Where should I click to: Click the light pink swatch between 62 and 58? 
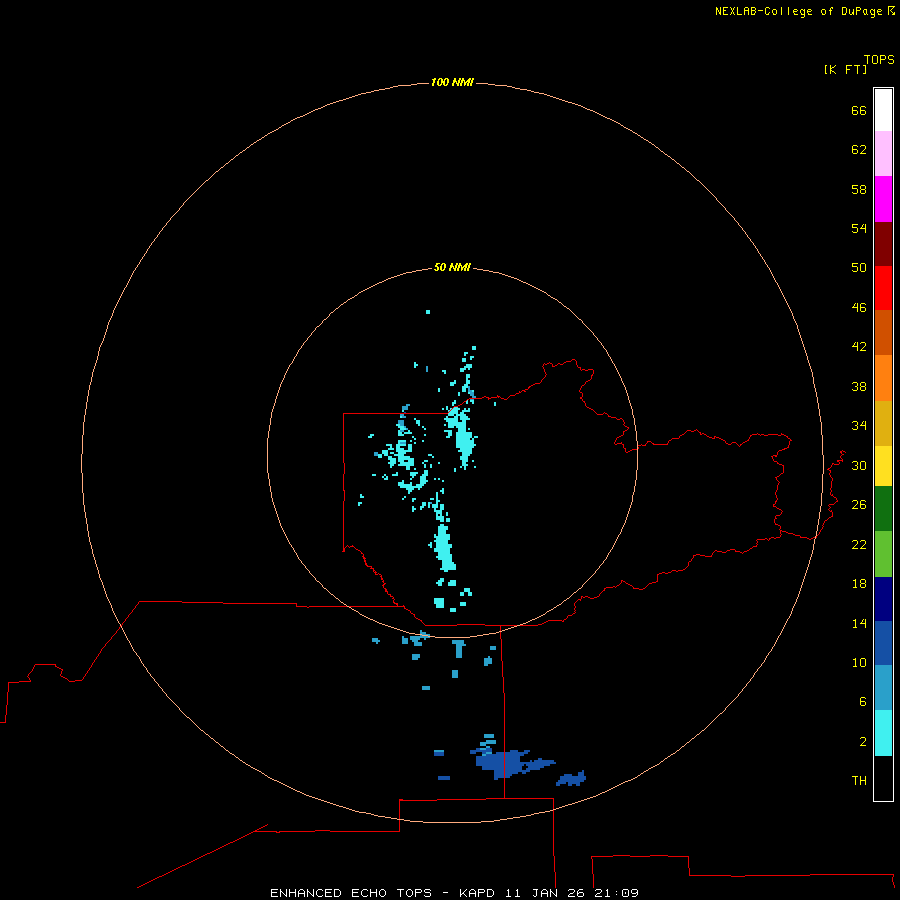coord(883,153)
